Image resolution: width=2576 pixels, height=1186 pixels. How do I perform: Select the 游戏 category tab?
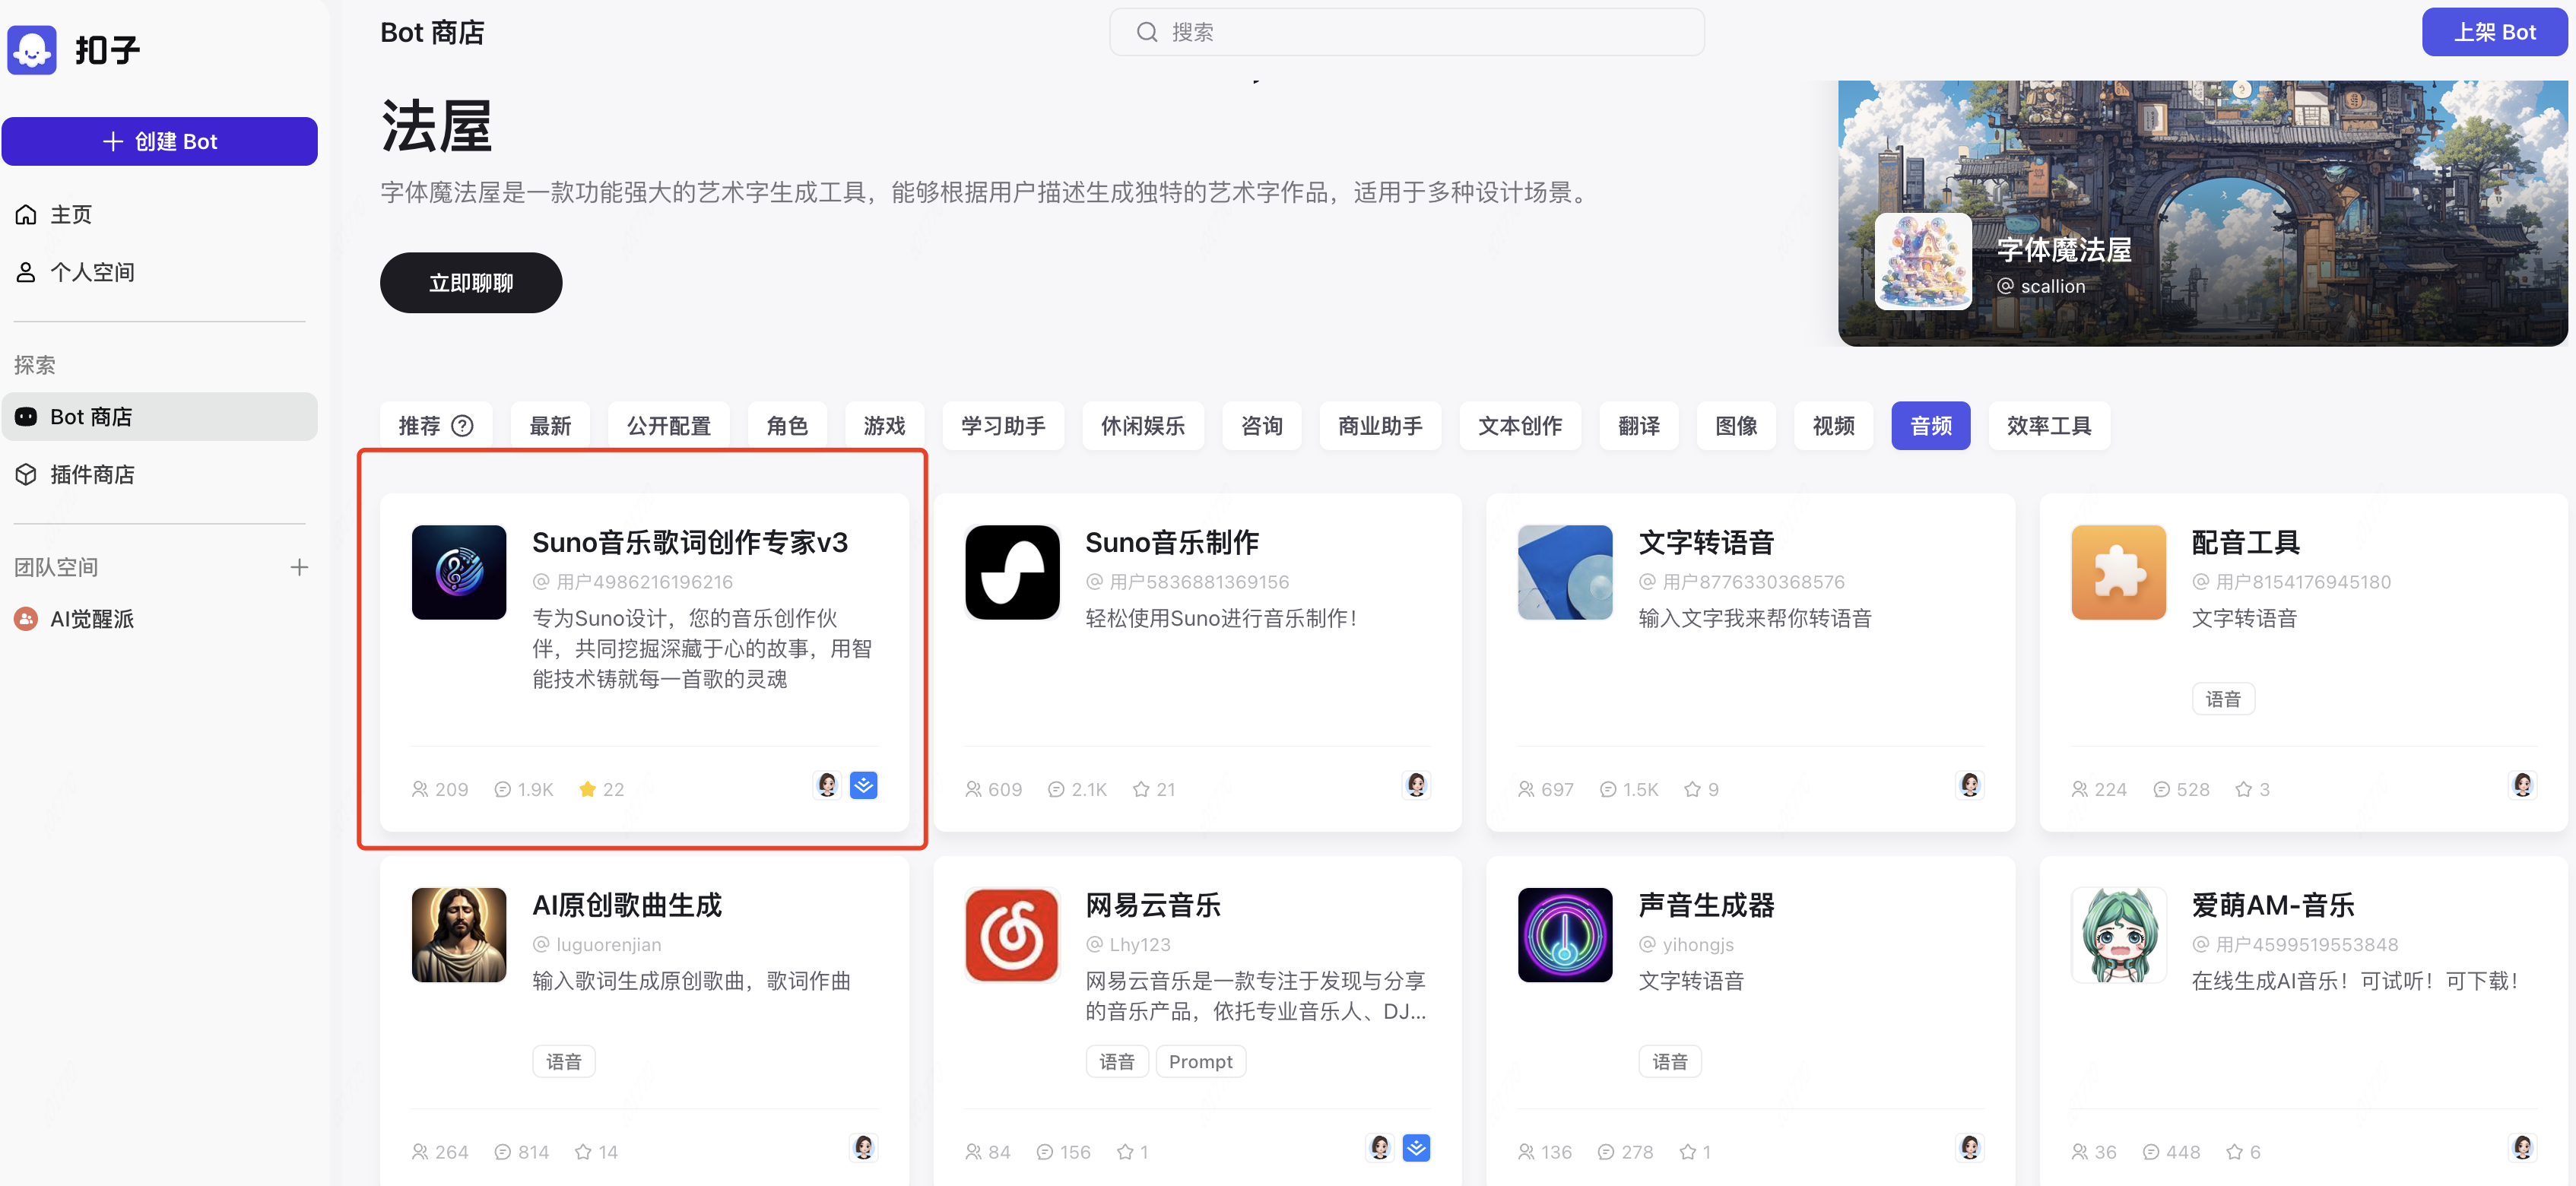click(x=885, y=426)
